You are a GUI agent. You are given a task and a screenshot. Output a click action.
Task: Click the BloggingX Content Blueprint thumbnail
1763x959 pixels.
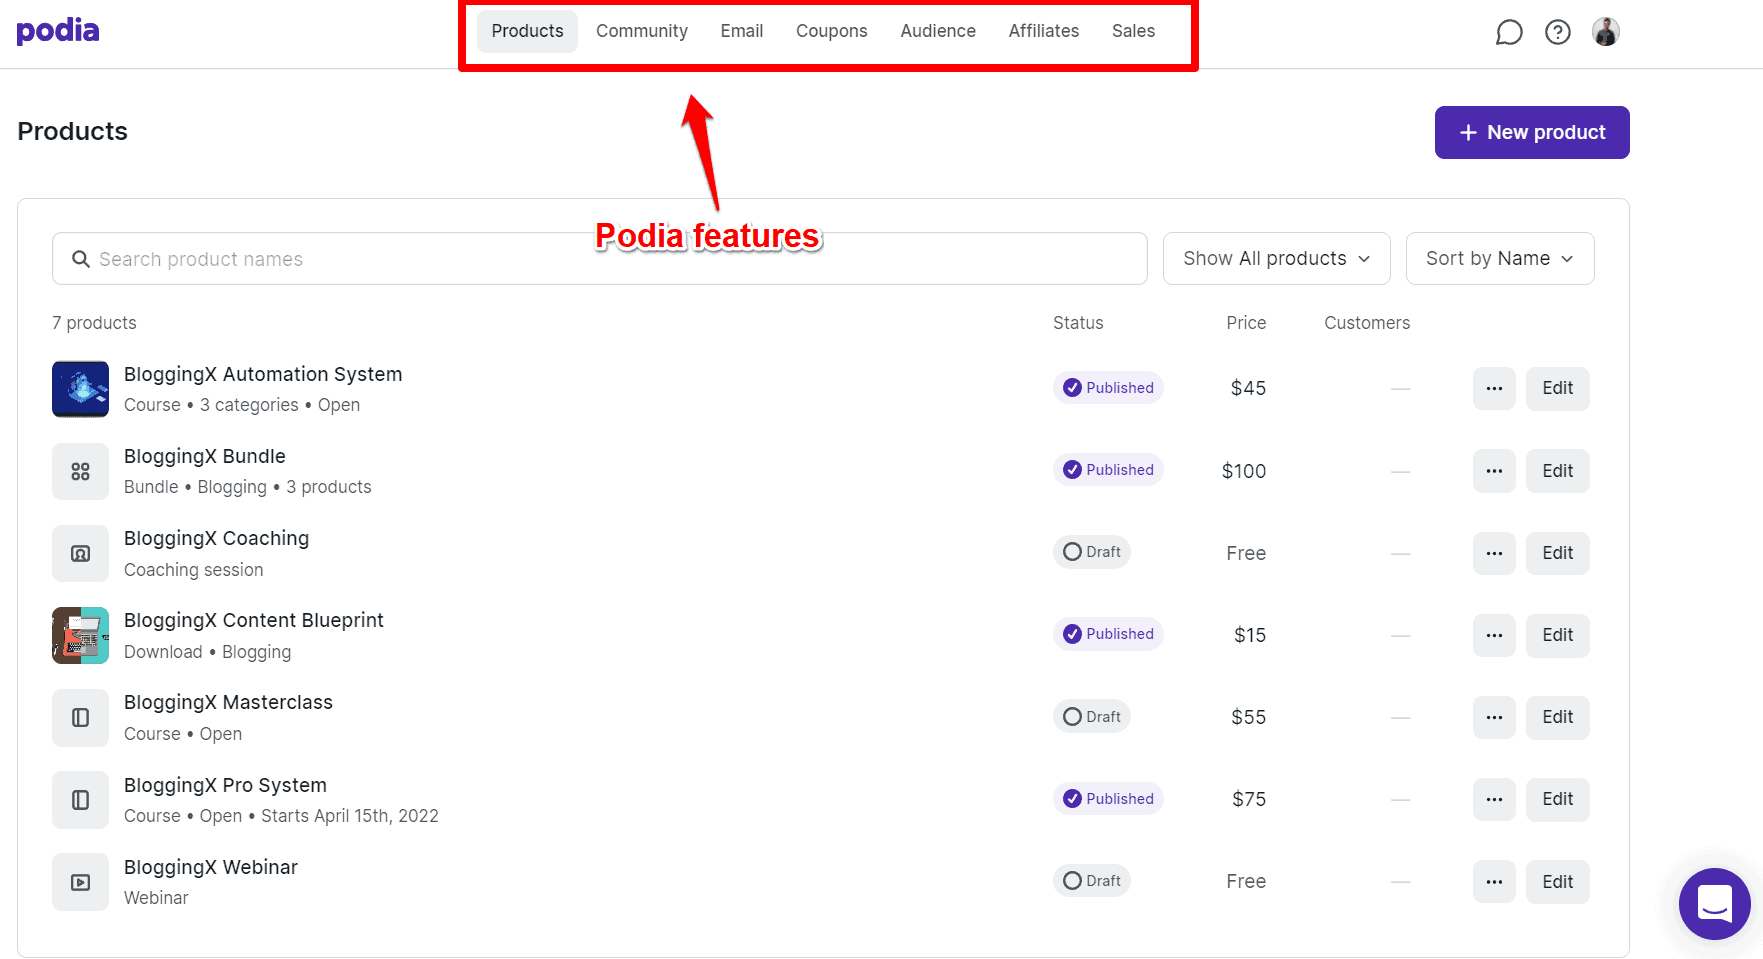(x=80, y=635)
